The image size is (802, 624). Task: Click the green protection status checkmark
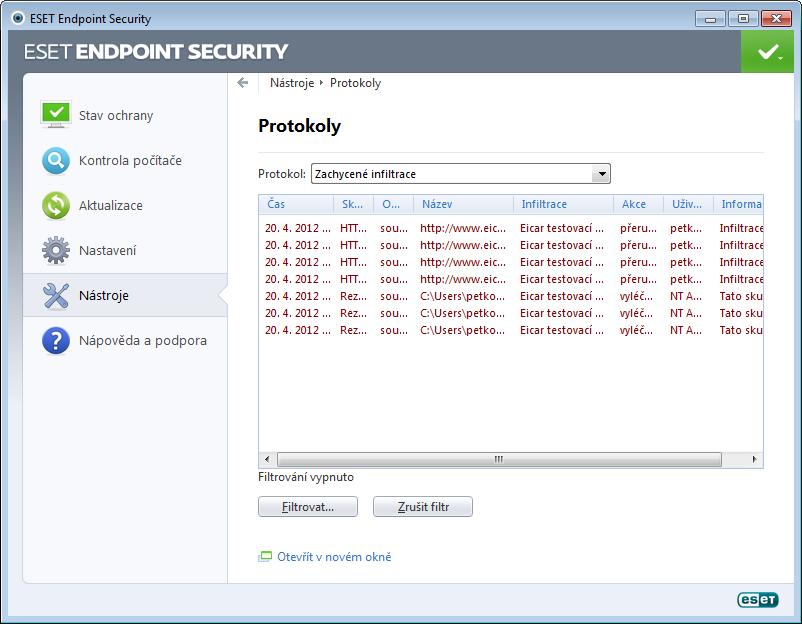[x=768, y=52]
